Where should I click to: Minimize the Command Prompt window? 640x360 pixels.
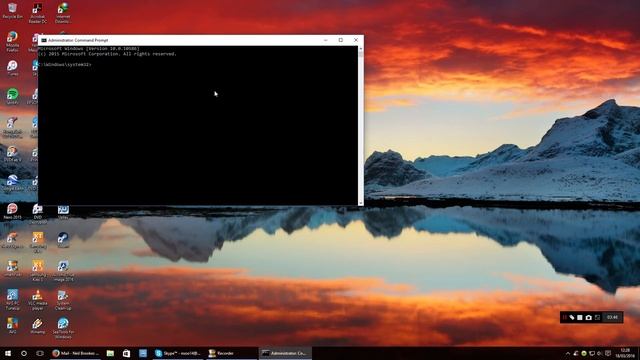(326, 40)
